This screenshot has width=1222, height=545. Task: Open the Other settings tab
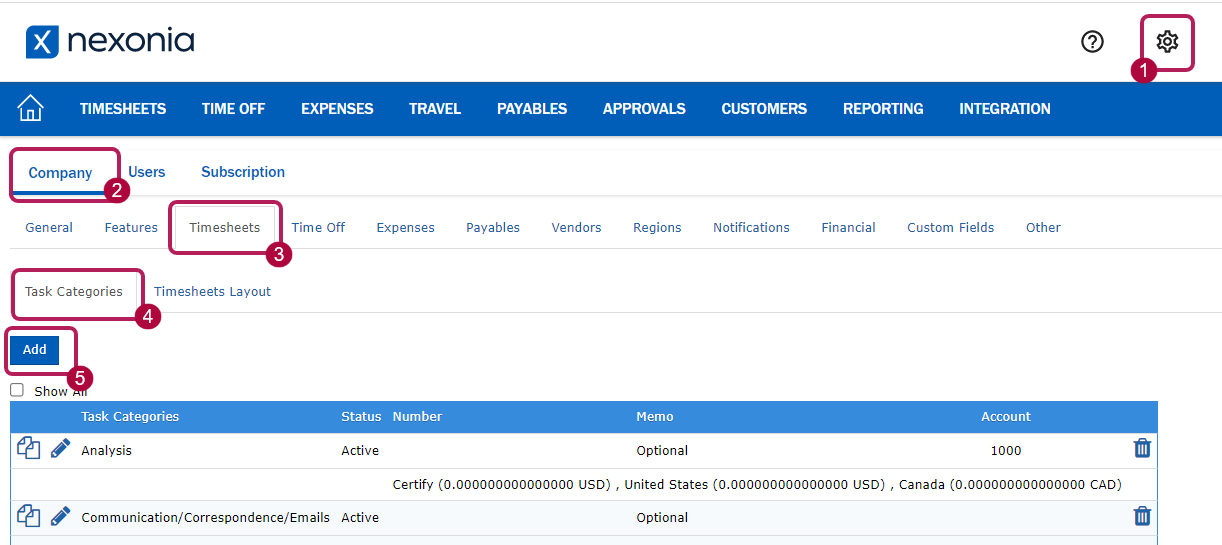click(x=1043, y=228)
